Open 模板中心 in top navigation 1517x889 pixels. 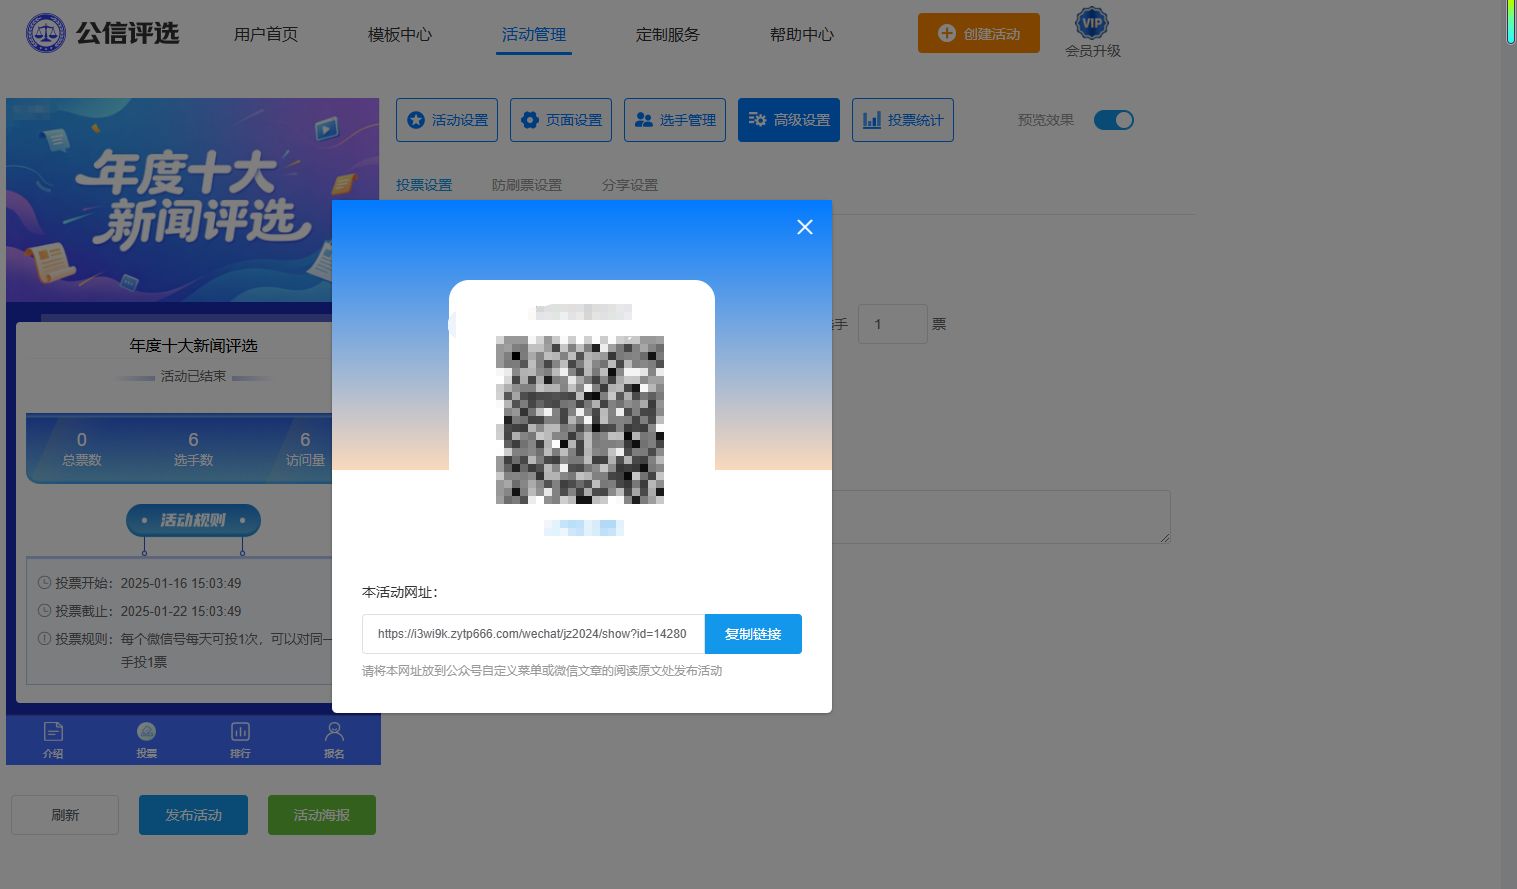point(400,34)
